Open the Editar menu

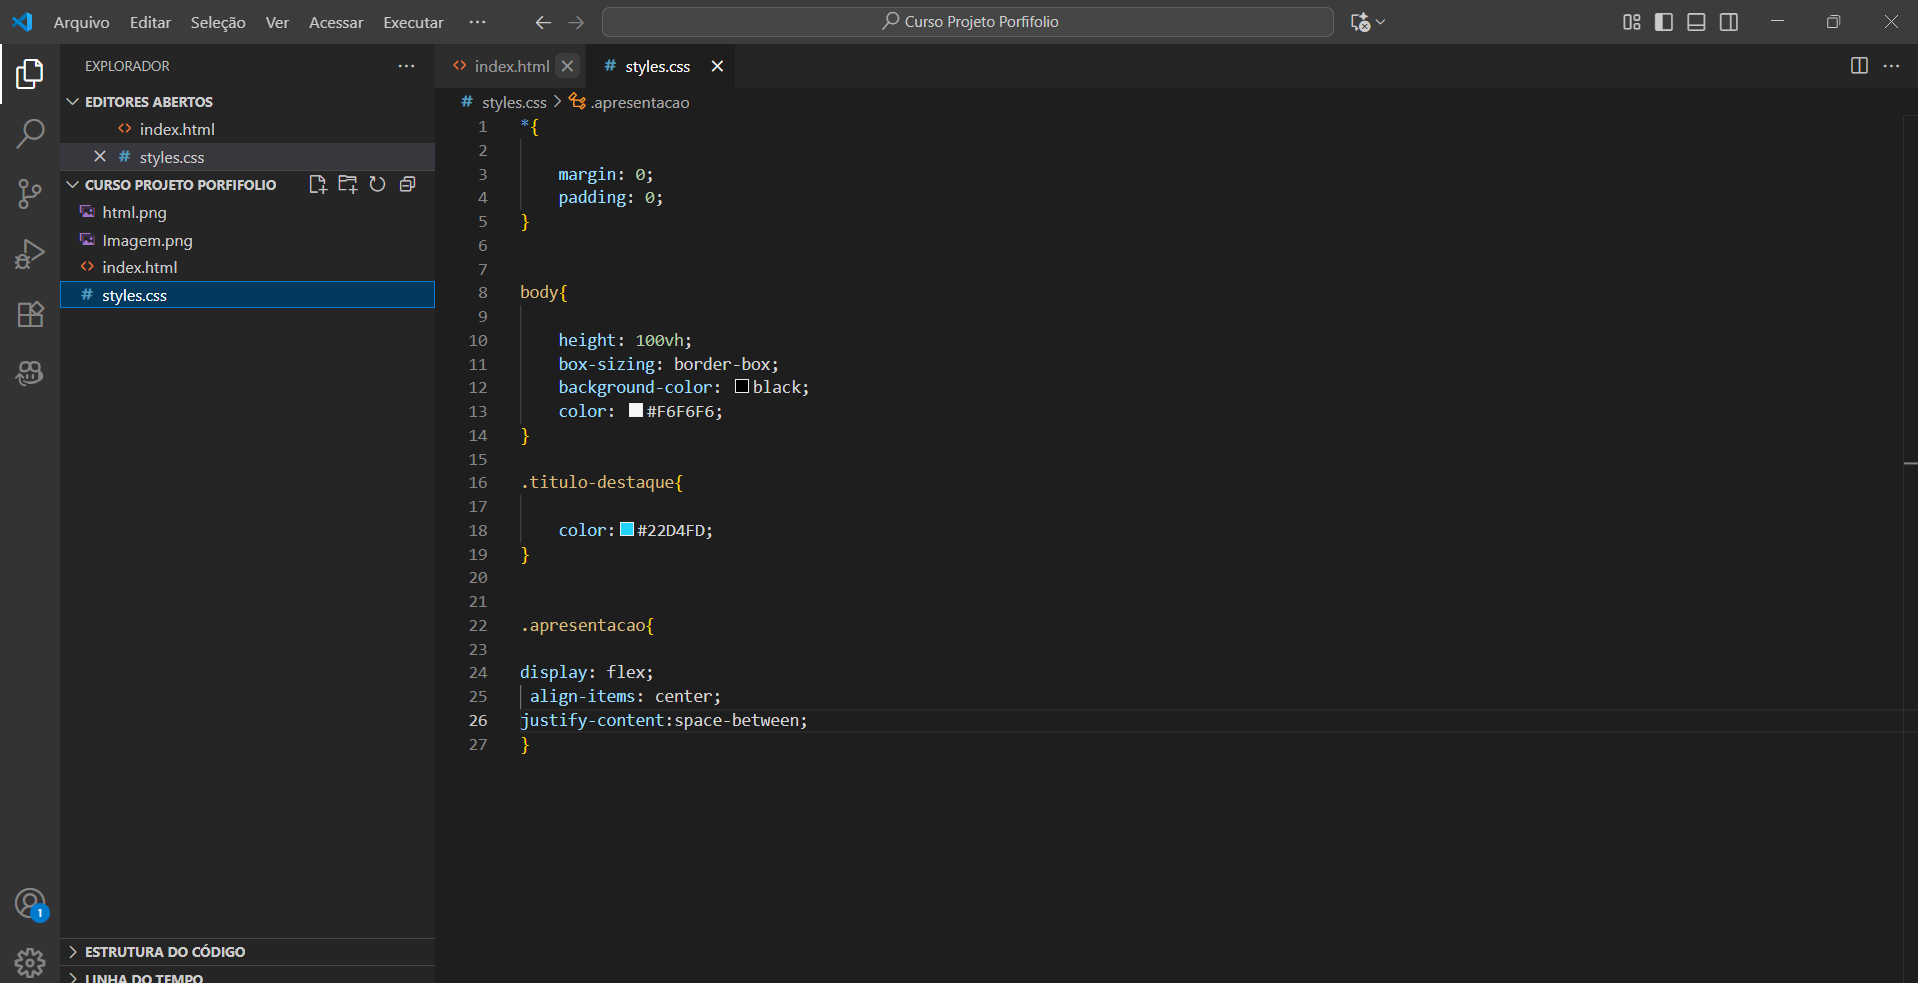pos(150,22)
